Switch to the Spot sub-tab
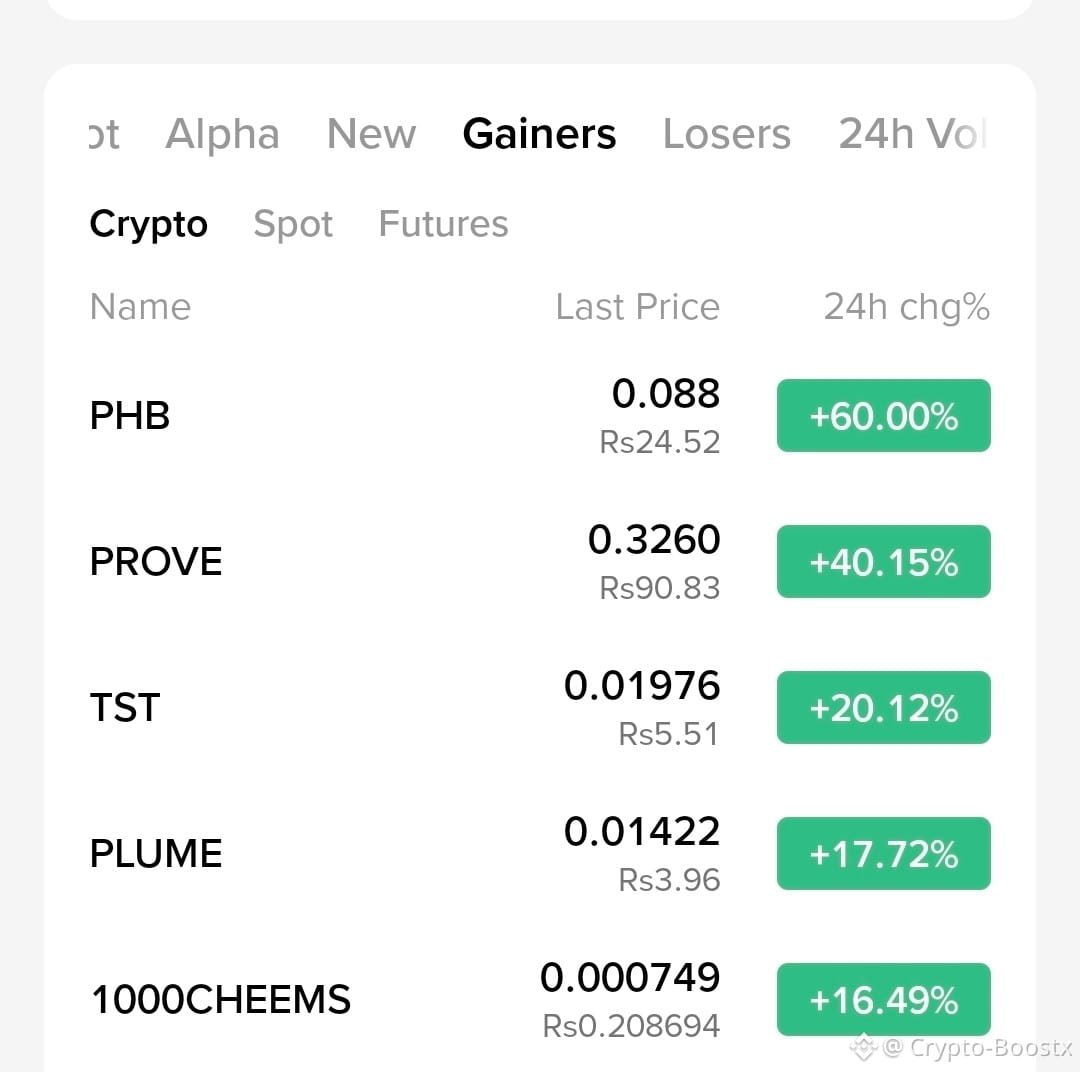 click(293, 225)
